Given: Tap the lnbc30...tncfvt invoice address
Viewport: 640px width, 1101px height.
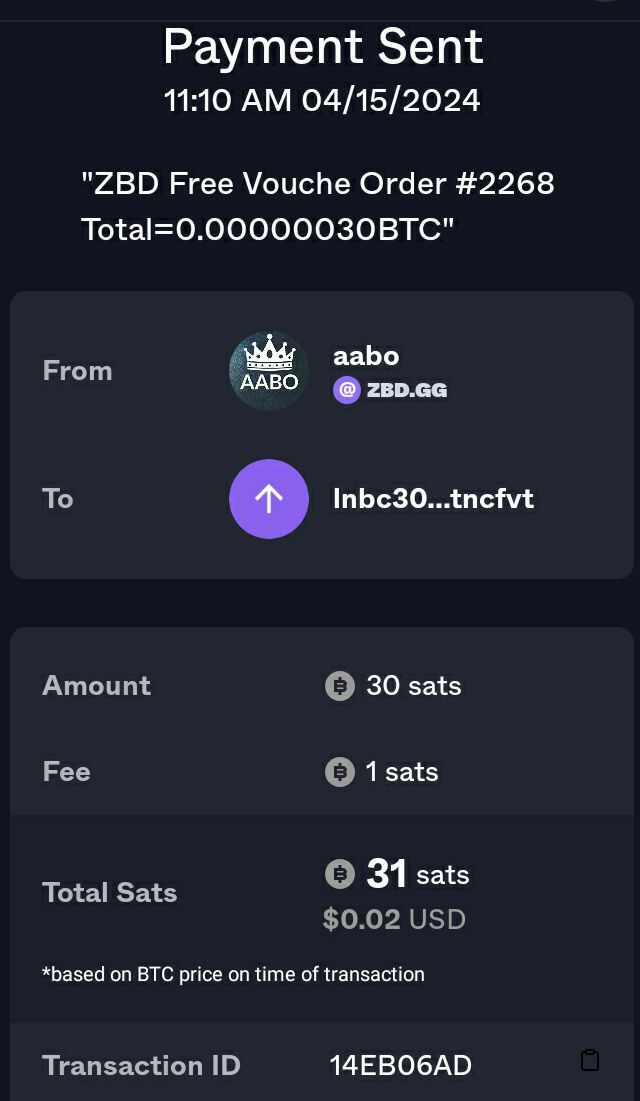Looking at the screenshot, I should tap(433, 499).
